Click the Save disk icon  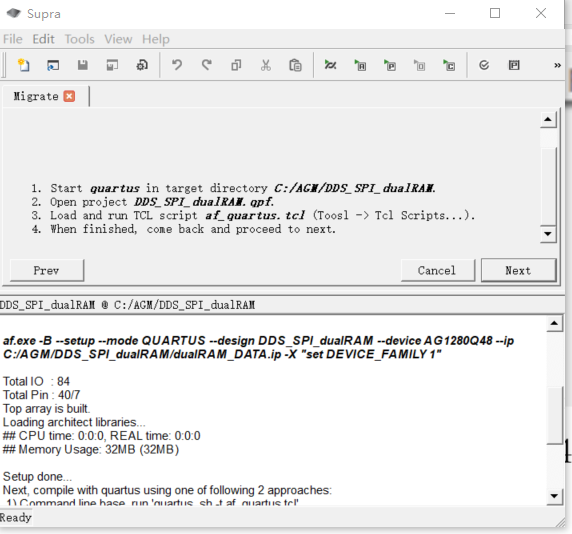point(83,65)
